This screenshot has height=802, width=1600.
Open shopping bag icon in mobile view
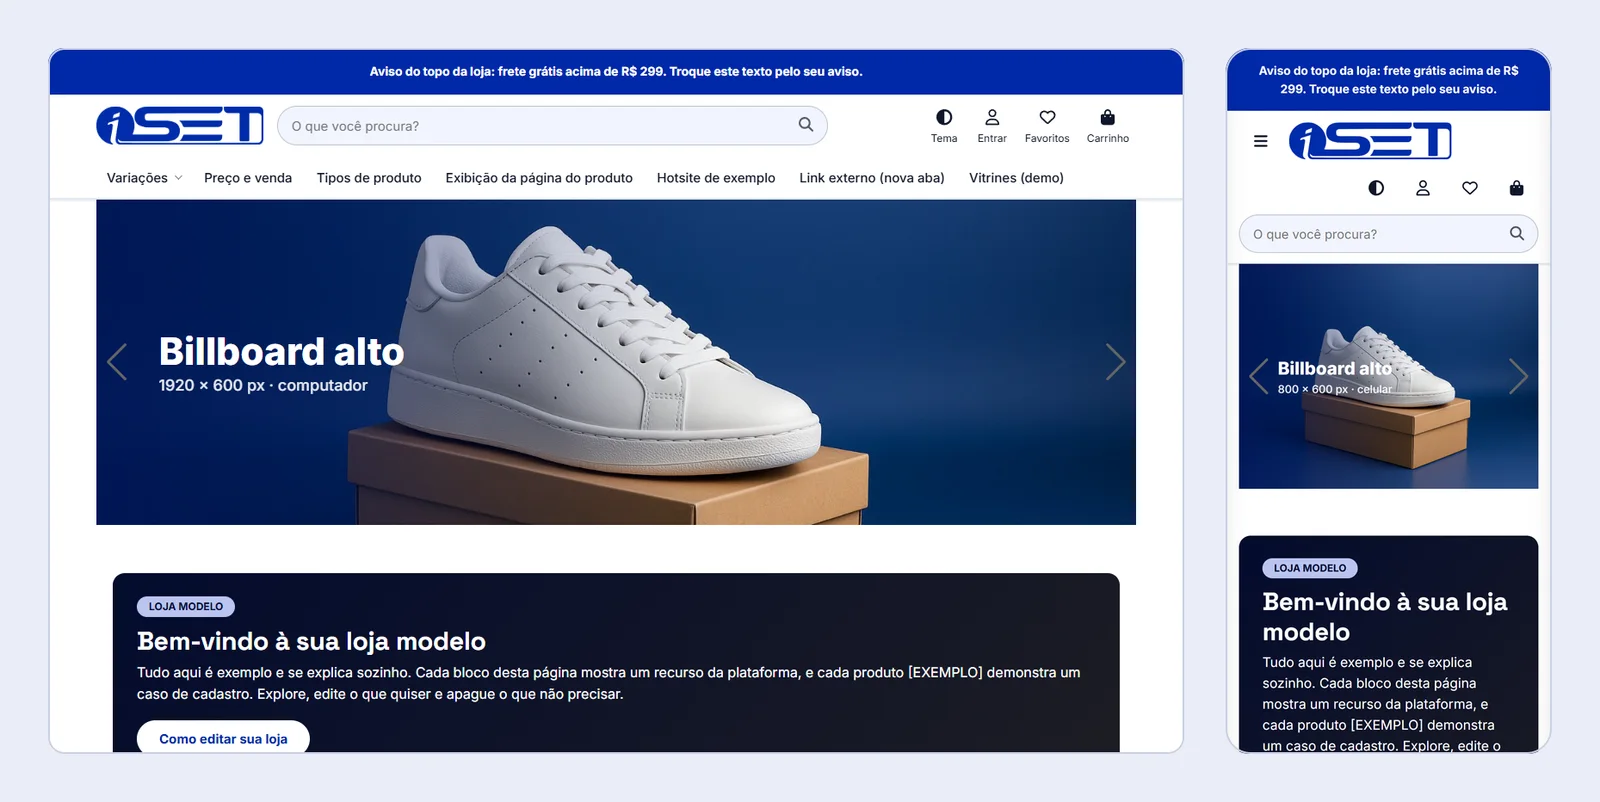pyautogui.click(x=1516, y=188)
